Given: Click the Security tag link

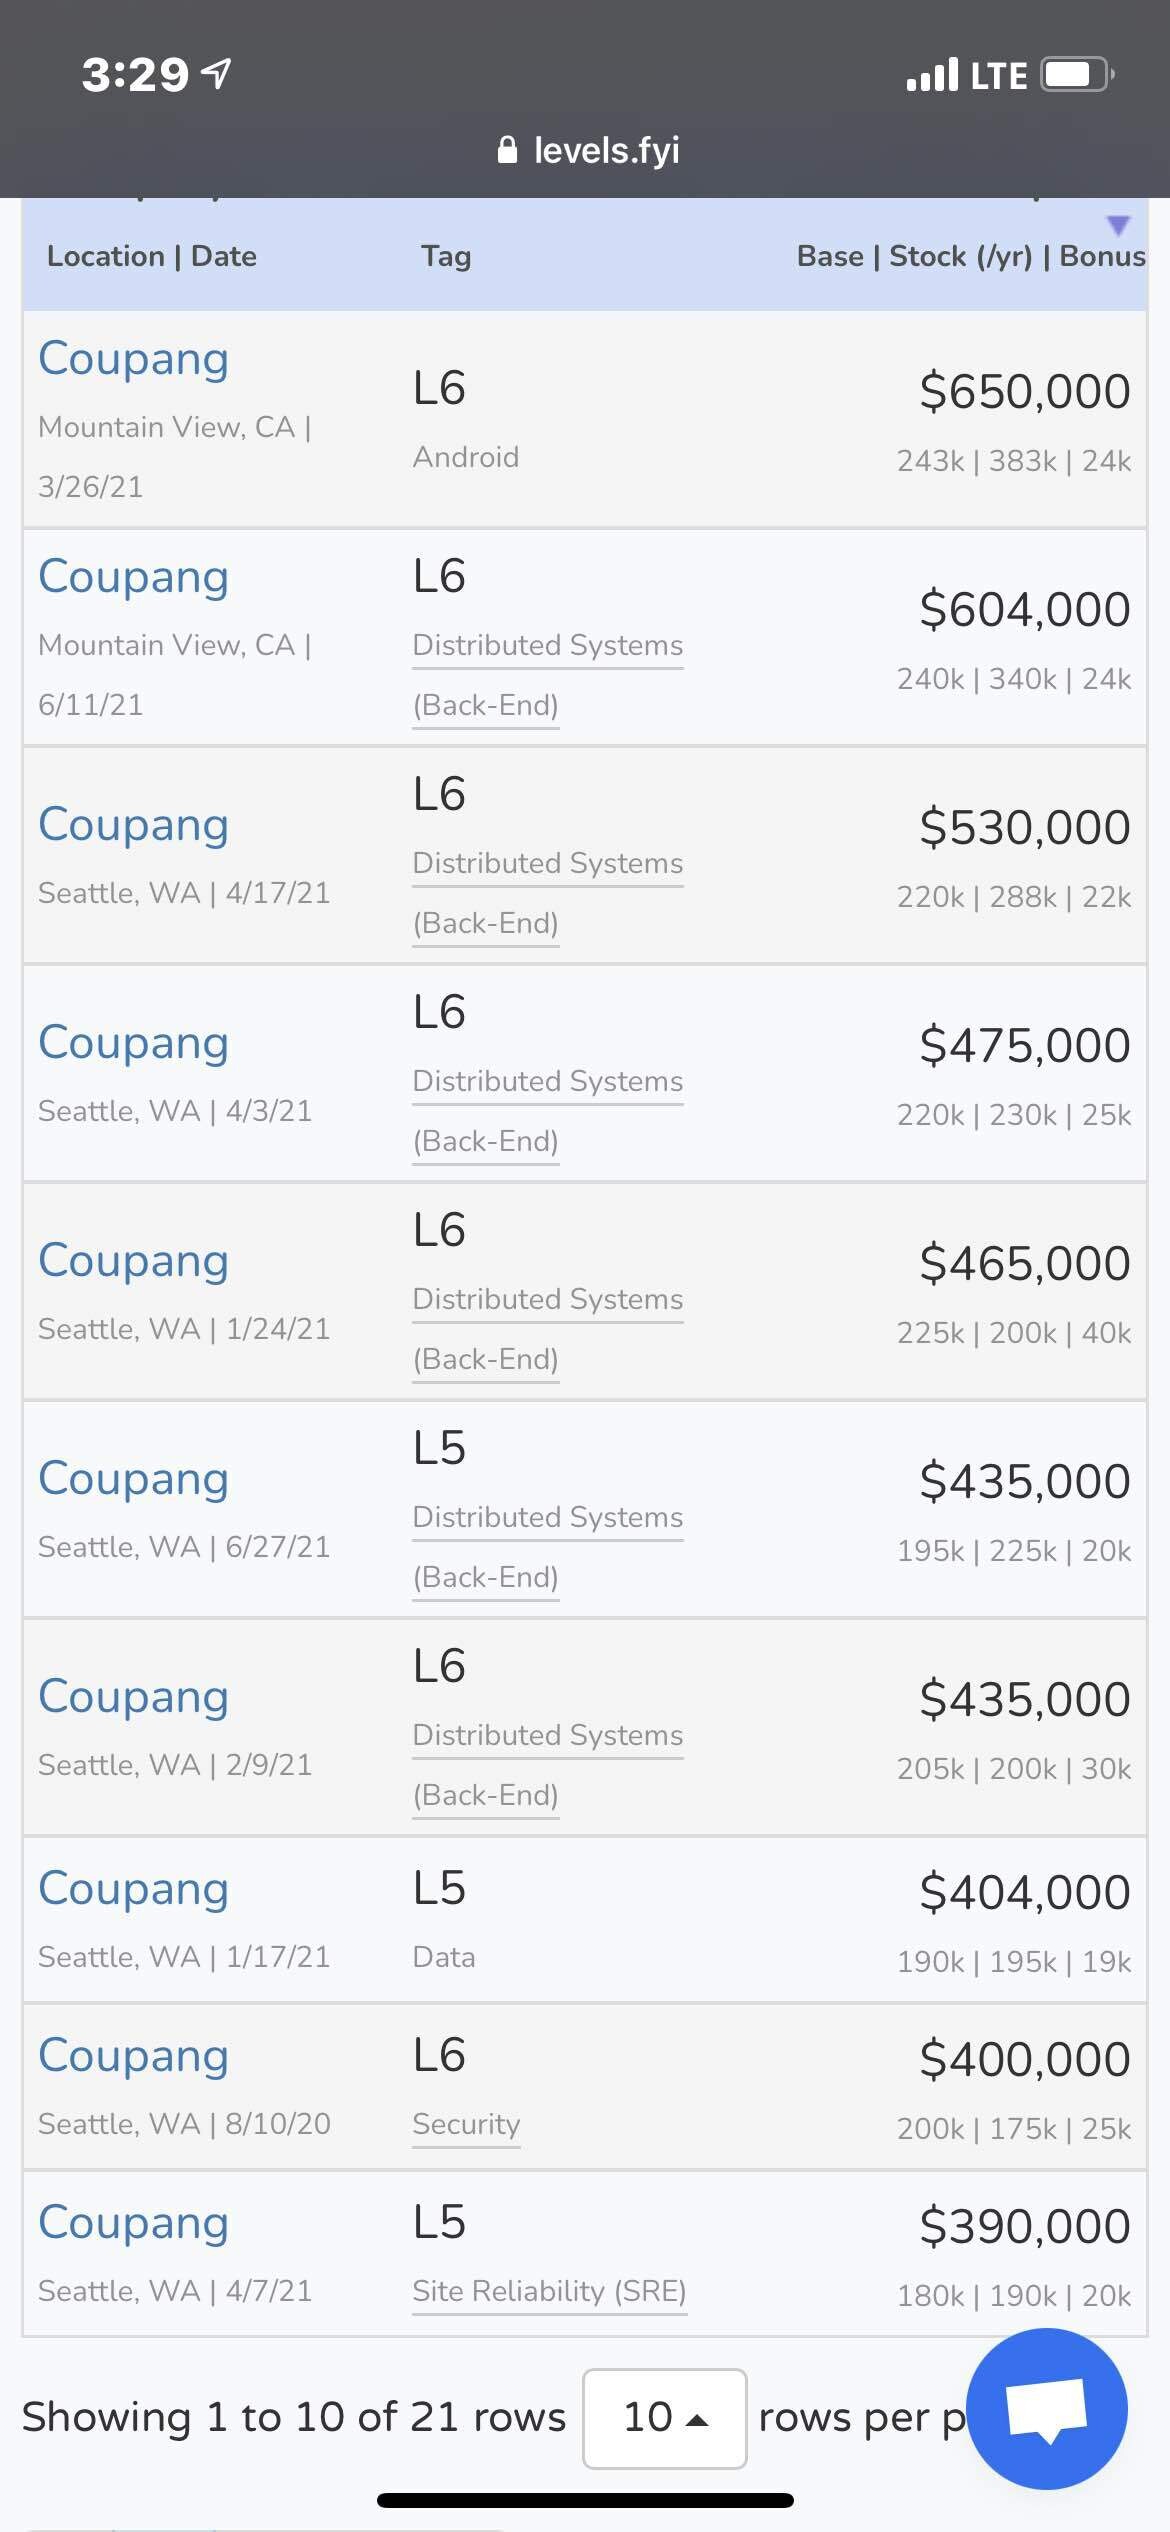Looking at the screenshot, I should [x=466, y=2124].
